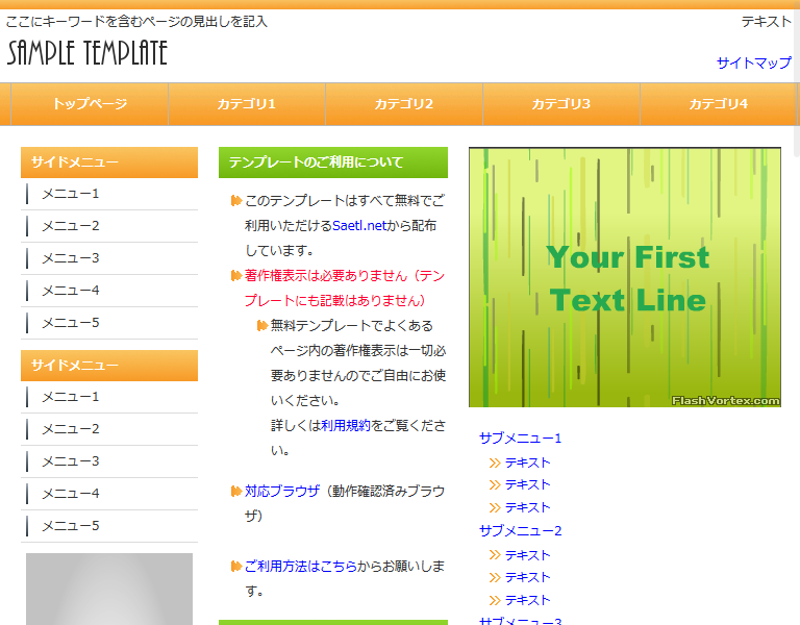The height and width of the screenshot is (625, 800).
Task: Expand サブメニュー2
Action: click(520, 531)
